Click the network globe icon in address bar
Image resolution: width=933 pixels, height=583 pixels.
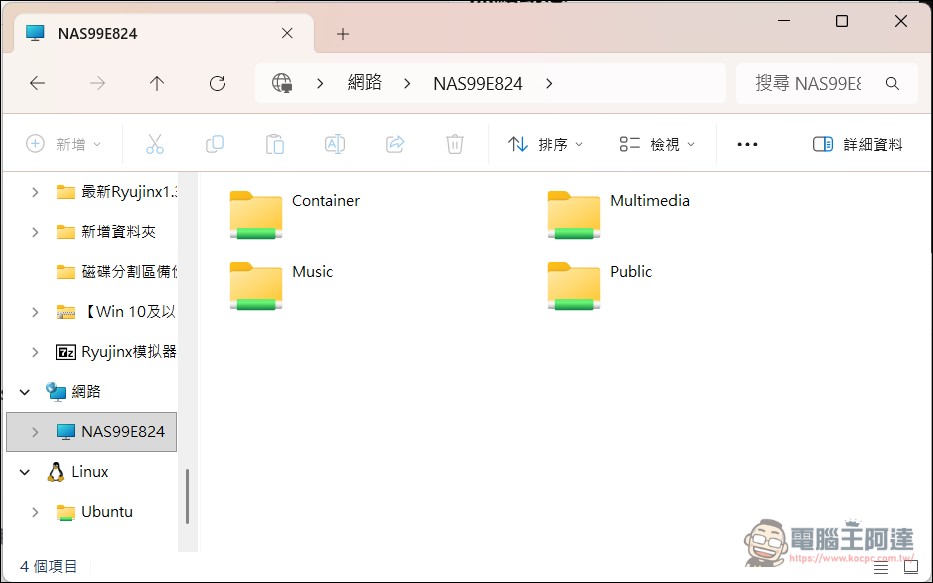[x=282, y=83]
